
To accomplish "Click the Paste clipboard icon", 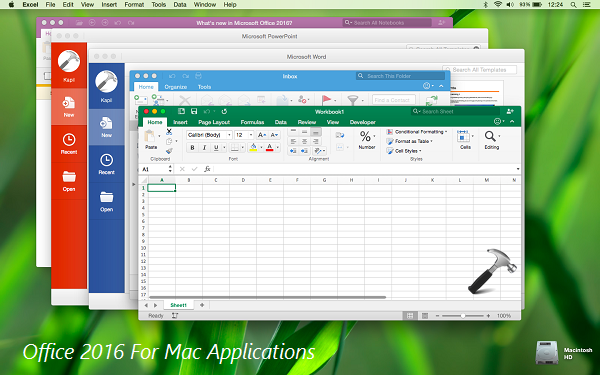I will click(150, 136).
